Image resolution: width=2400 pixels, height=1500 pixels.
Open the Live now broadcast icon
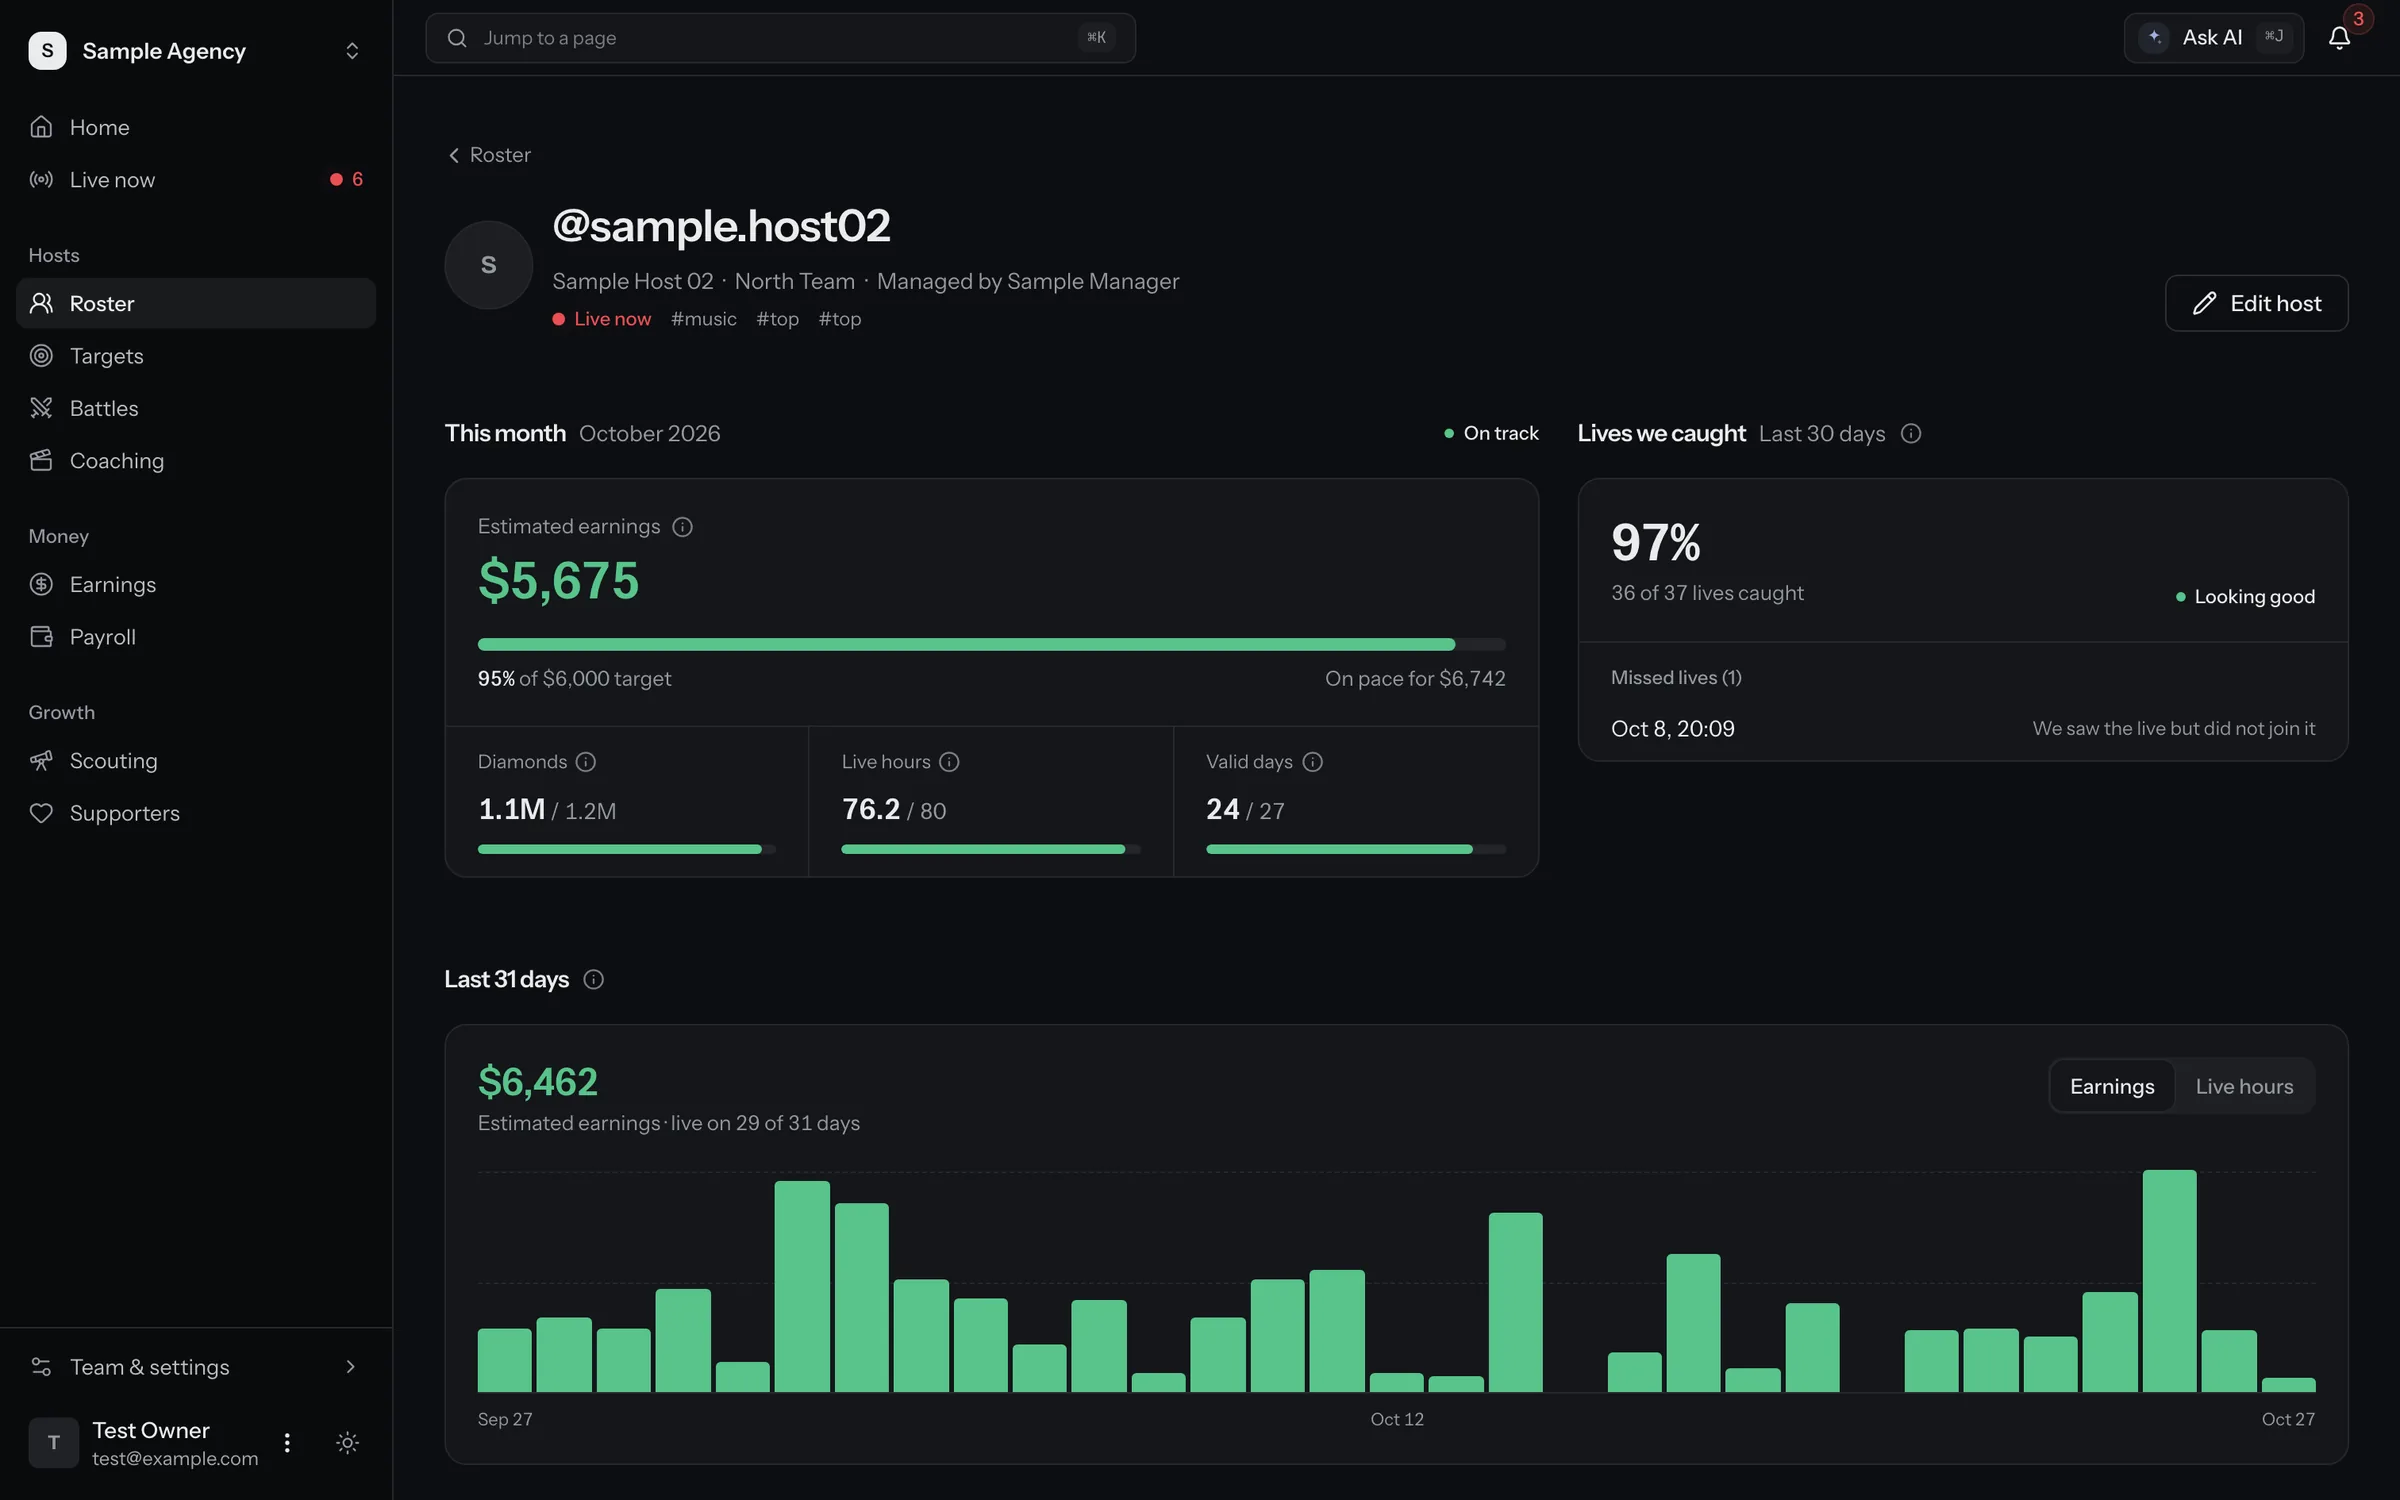point(41,180)
